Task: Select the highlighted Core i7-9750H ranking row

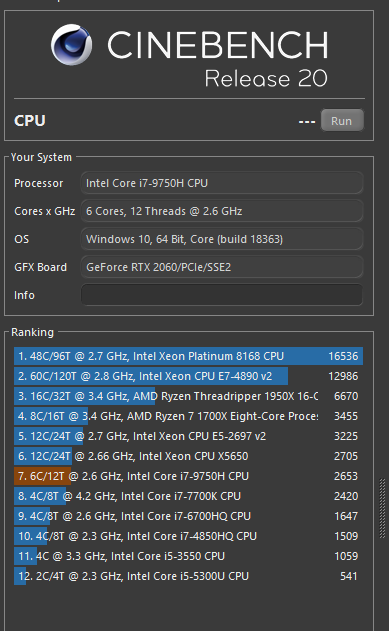Action: (188, 476)
